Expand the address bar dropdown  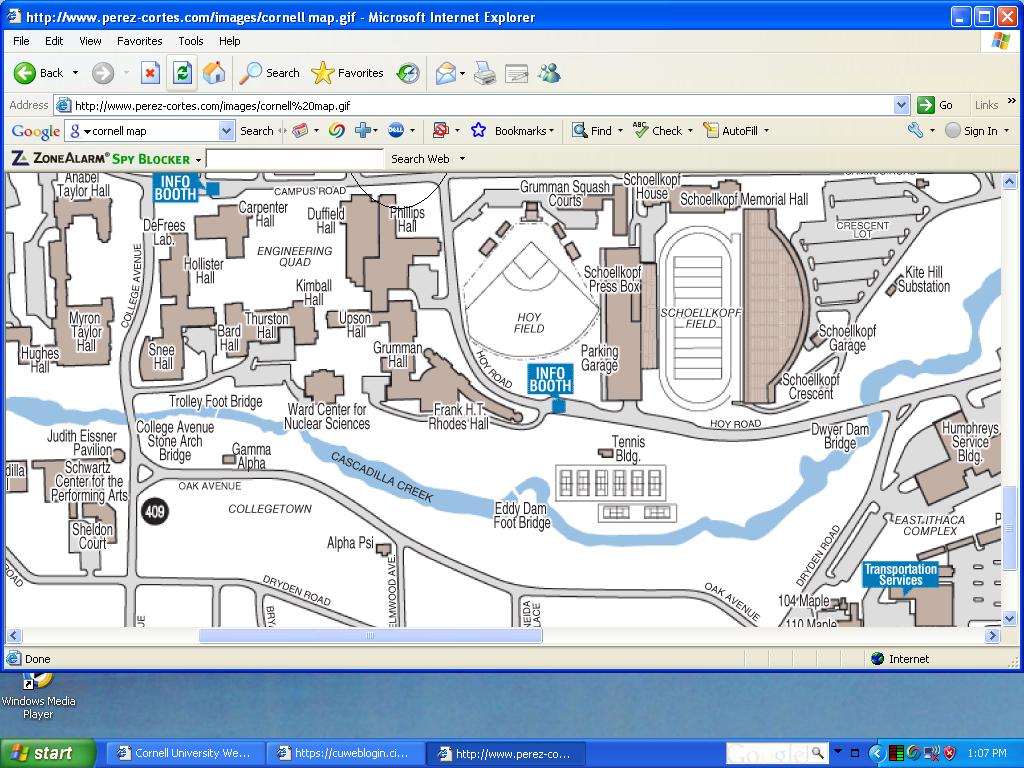[x=901, y=105]
